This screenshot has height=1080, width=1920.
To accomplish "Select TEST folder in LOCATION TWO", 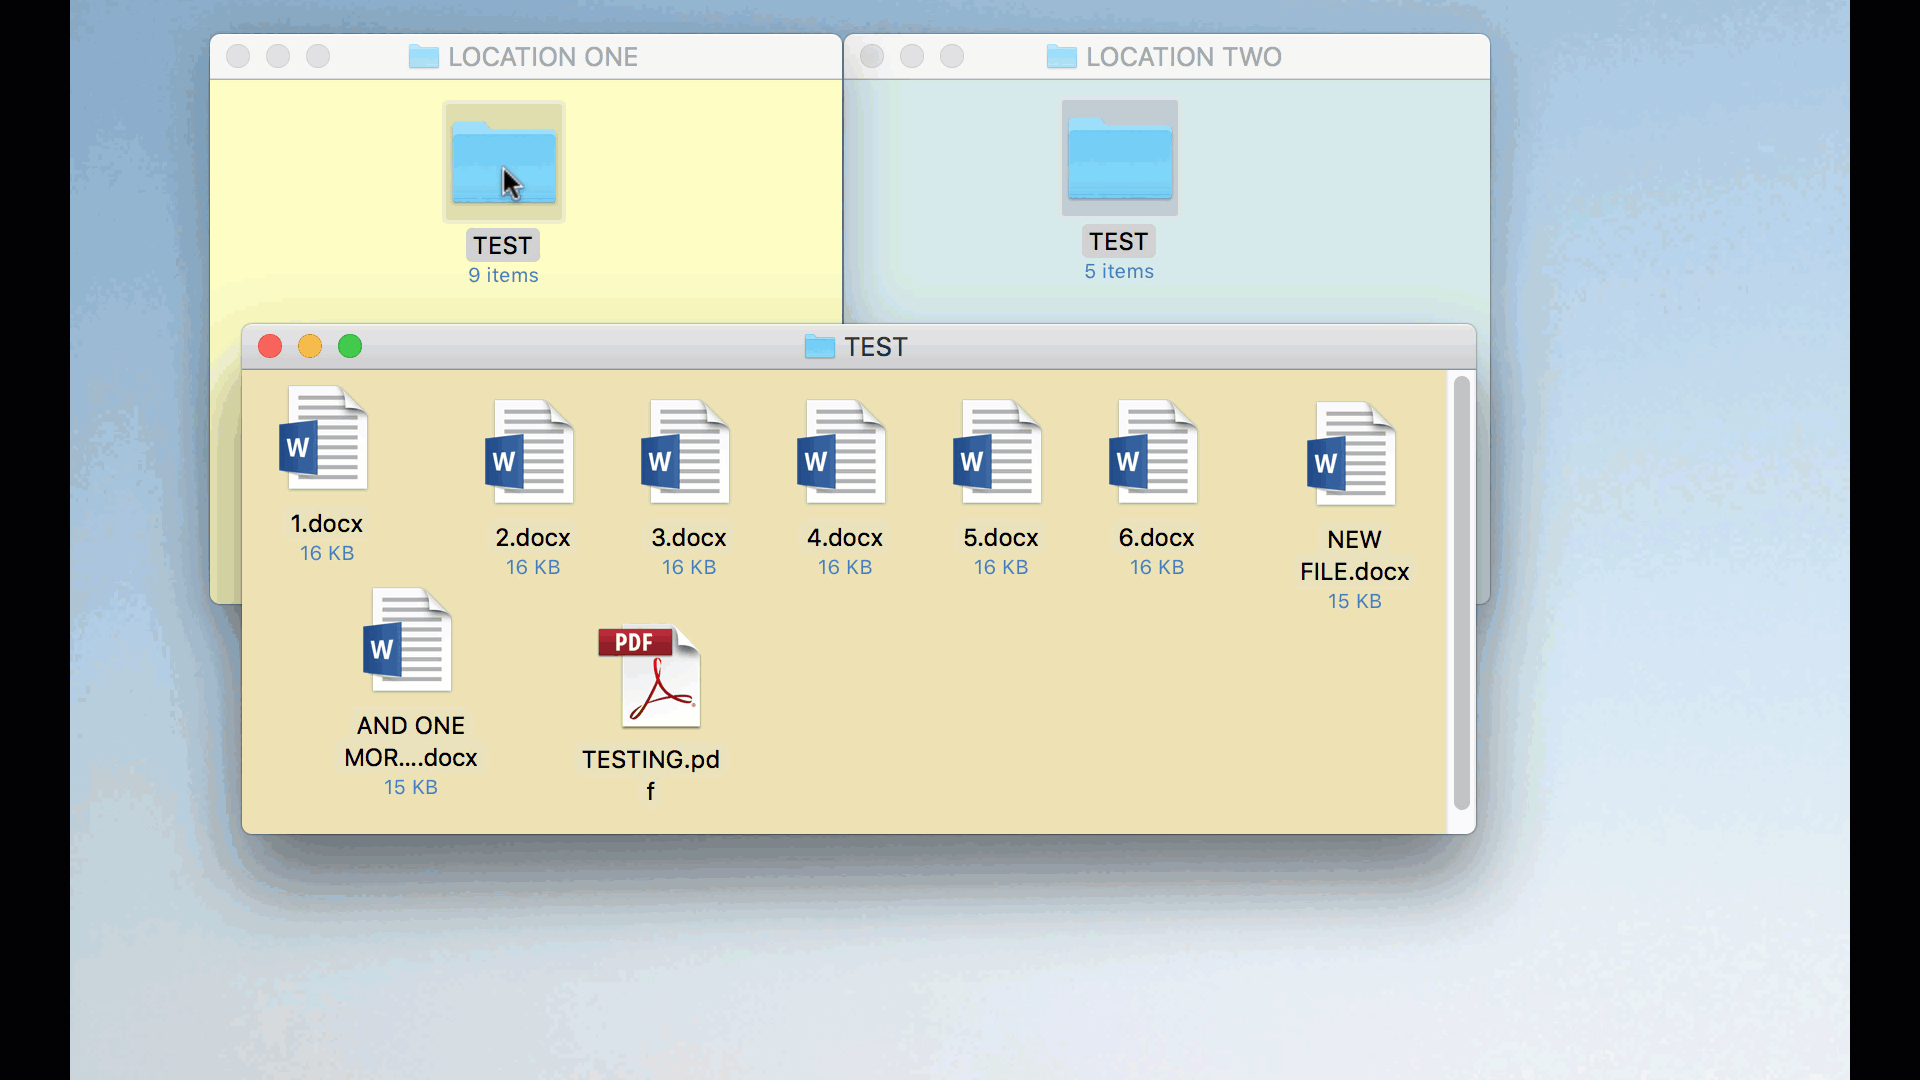I will click(1119, 158).
